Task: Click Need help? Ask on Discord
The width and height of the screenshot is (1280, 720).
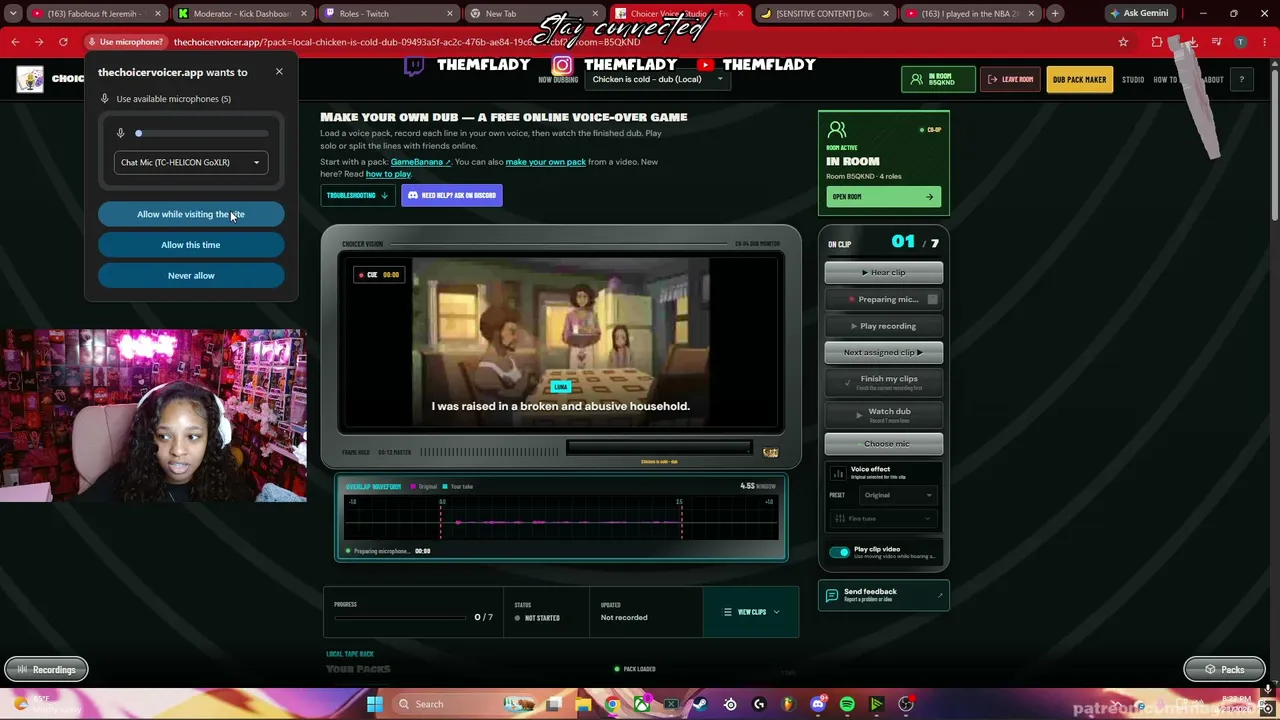Action: point(452,195)
